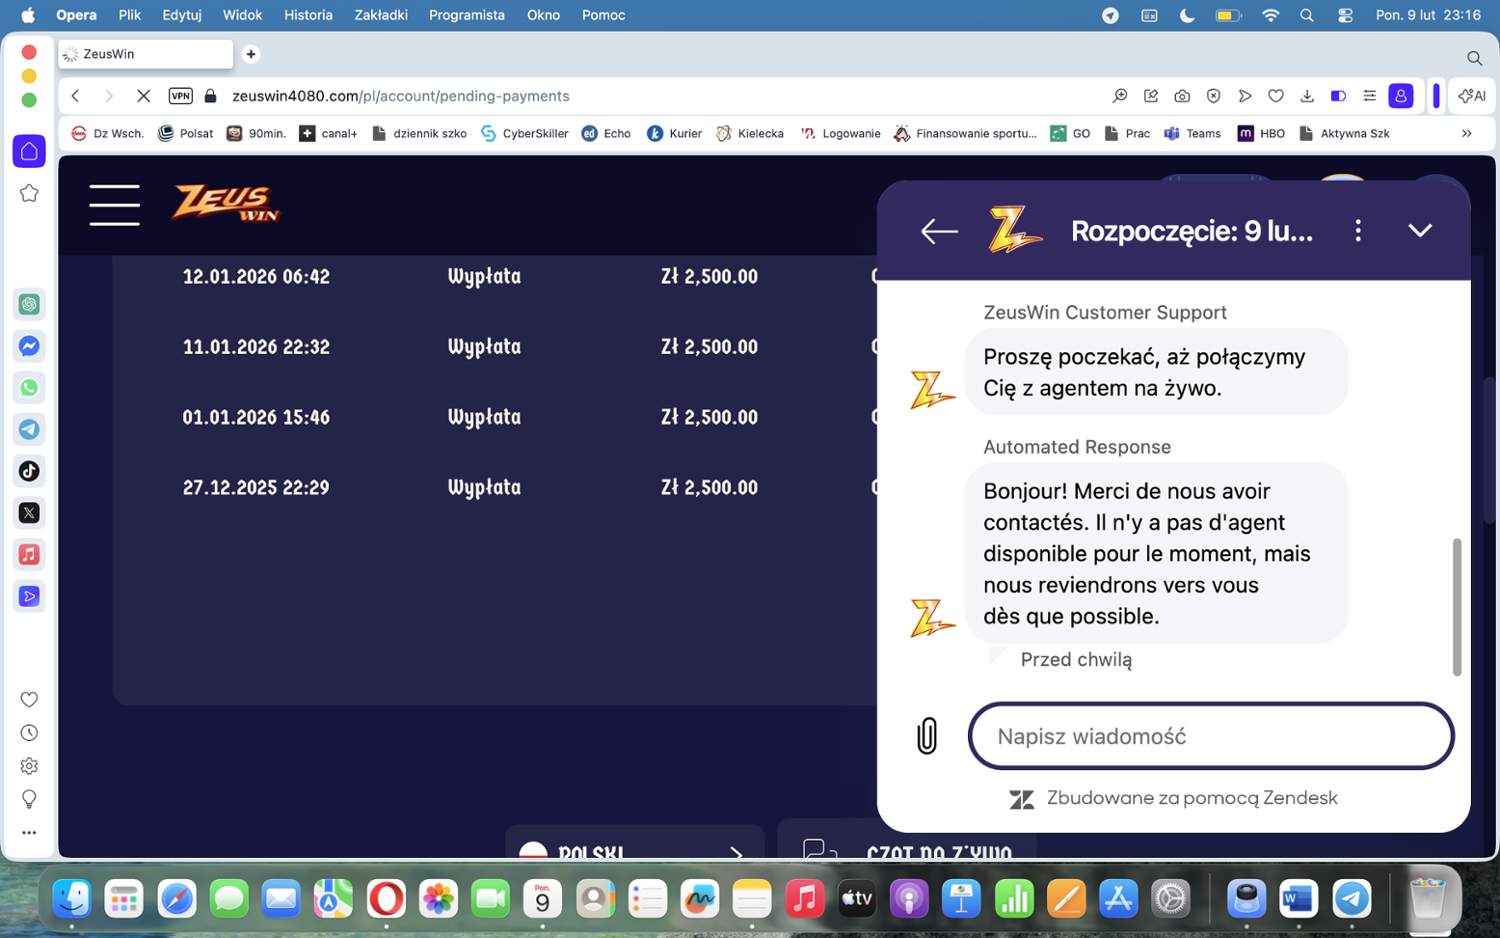Viewport: 1500px width, 938px height.
Task: Click the Napisz wiadomość message field
Action: tap(1210, 736)
